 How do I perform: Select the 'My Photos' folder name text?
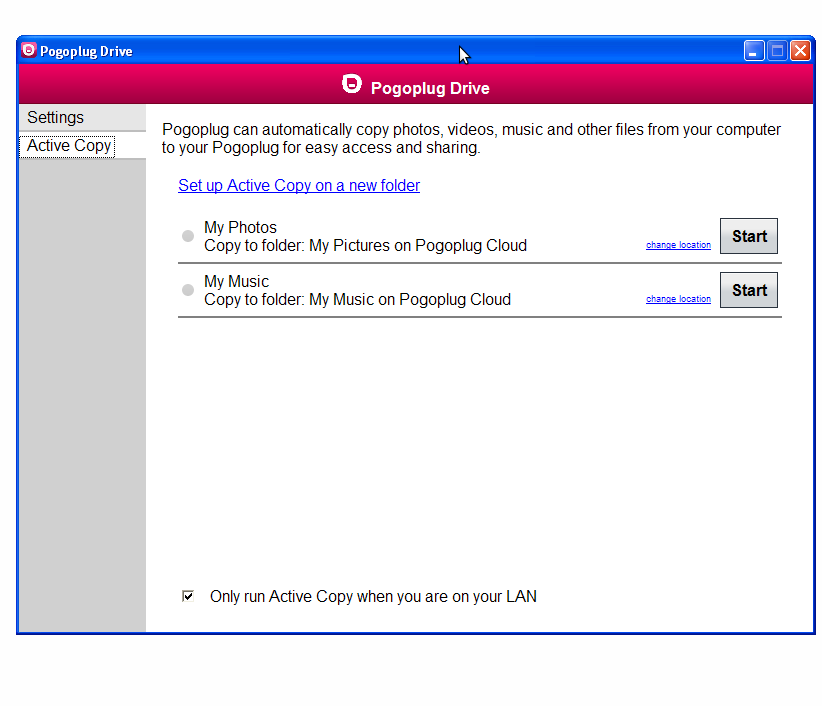(x=240, y=227)
